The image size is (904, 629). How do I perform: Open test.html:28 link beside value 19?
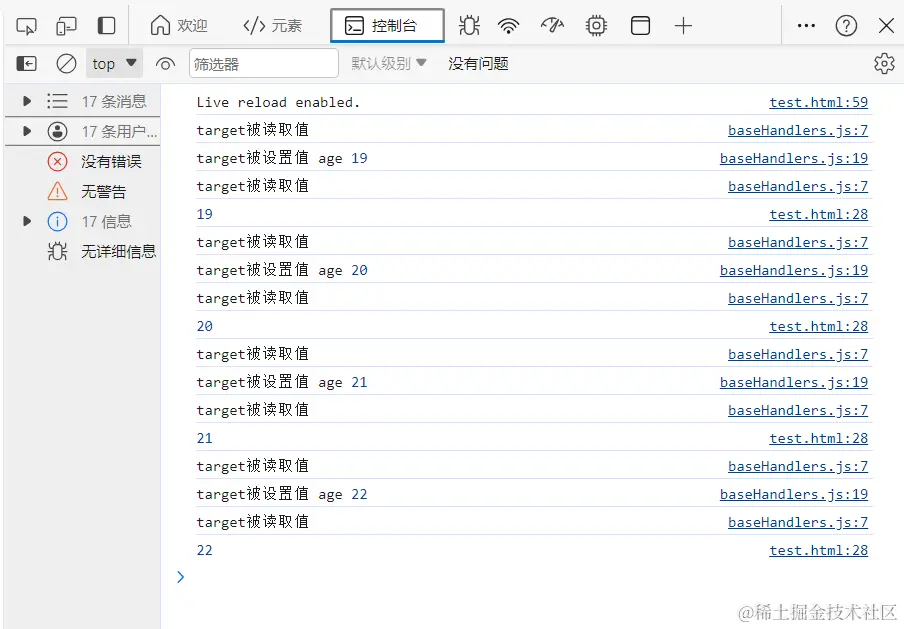pos(818,214)
